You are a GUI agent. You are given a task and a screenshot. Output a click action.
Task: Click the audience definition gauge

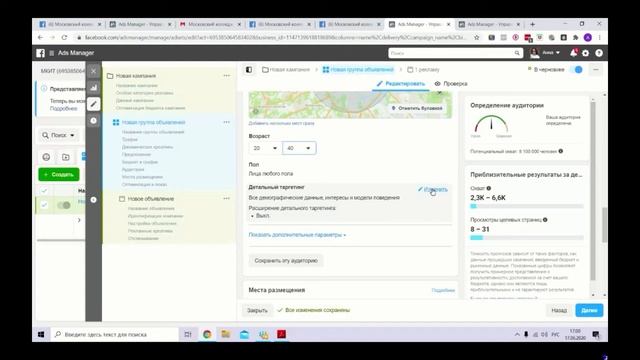coord(491,124)
